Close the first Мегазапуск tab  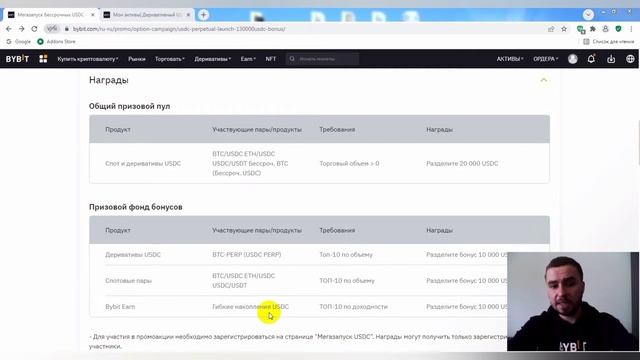pyautogui.click(x=93, y=15)
